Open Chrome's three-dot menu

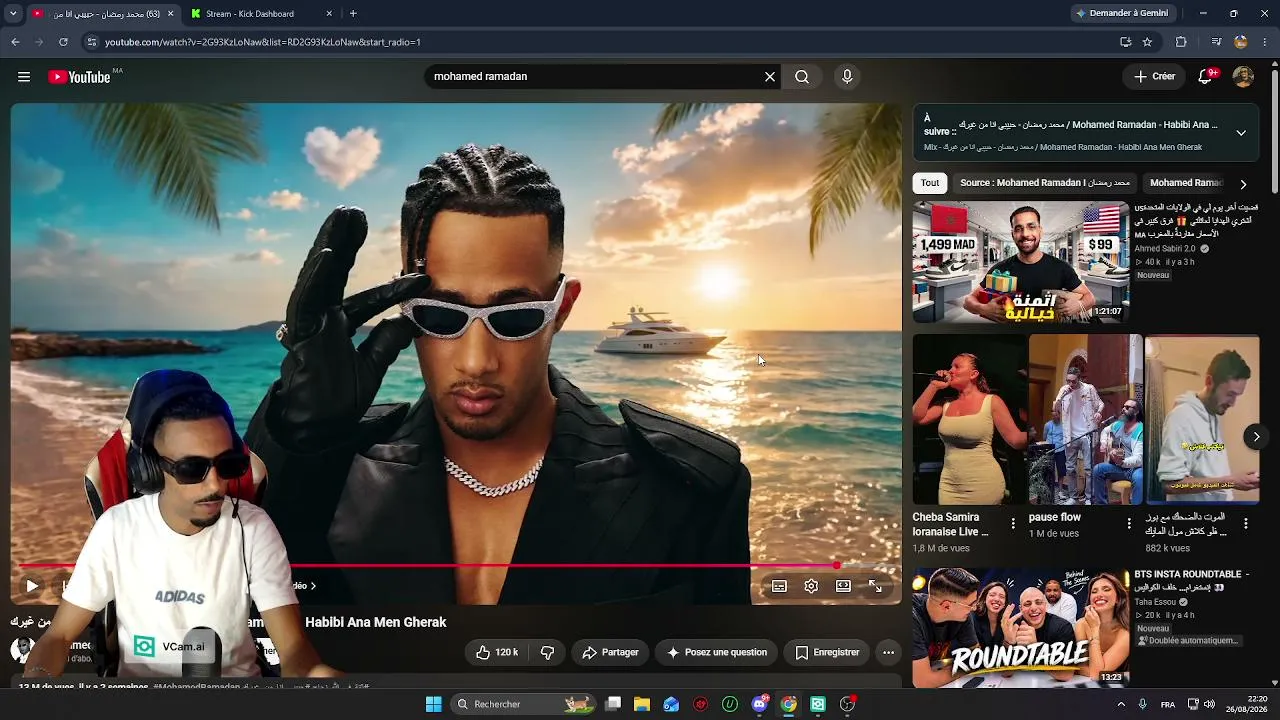click(1265, 42)
